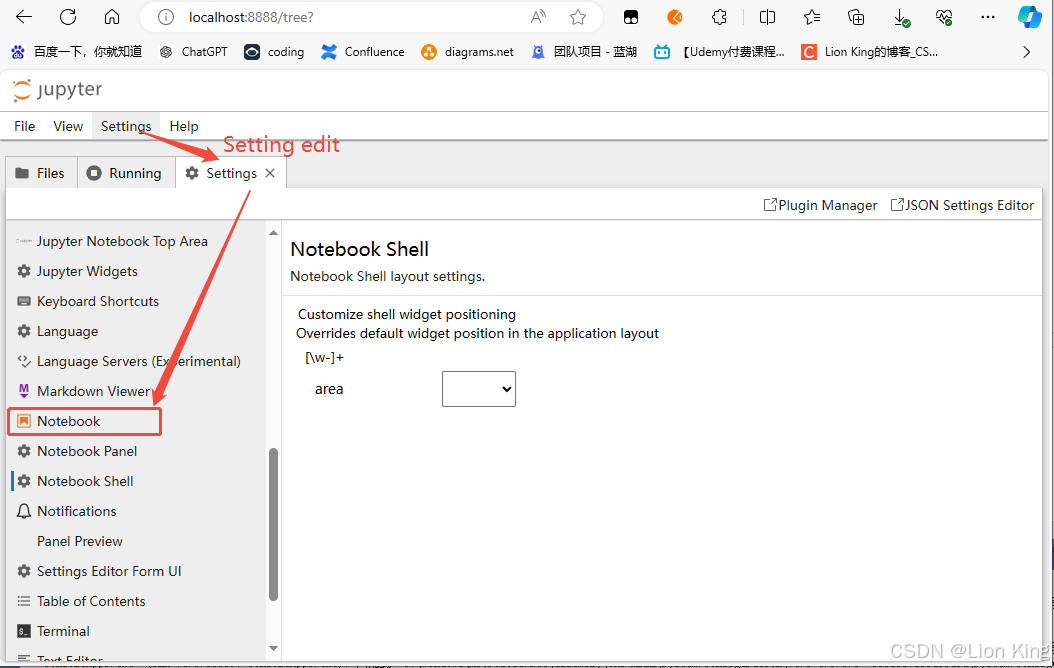
Task: Open JSON Settings Editor link
Action: pos(962,205)
